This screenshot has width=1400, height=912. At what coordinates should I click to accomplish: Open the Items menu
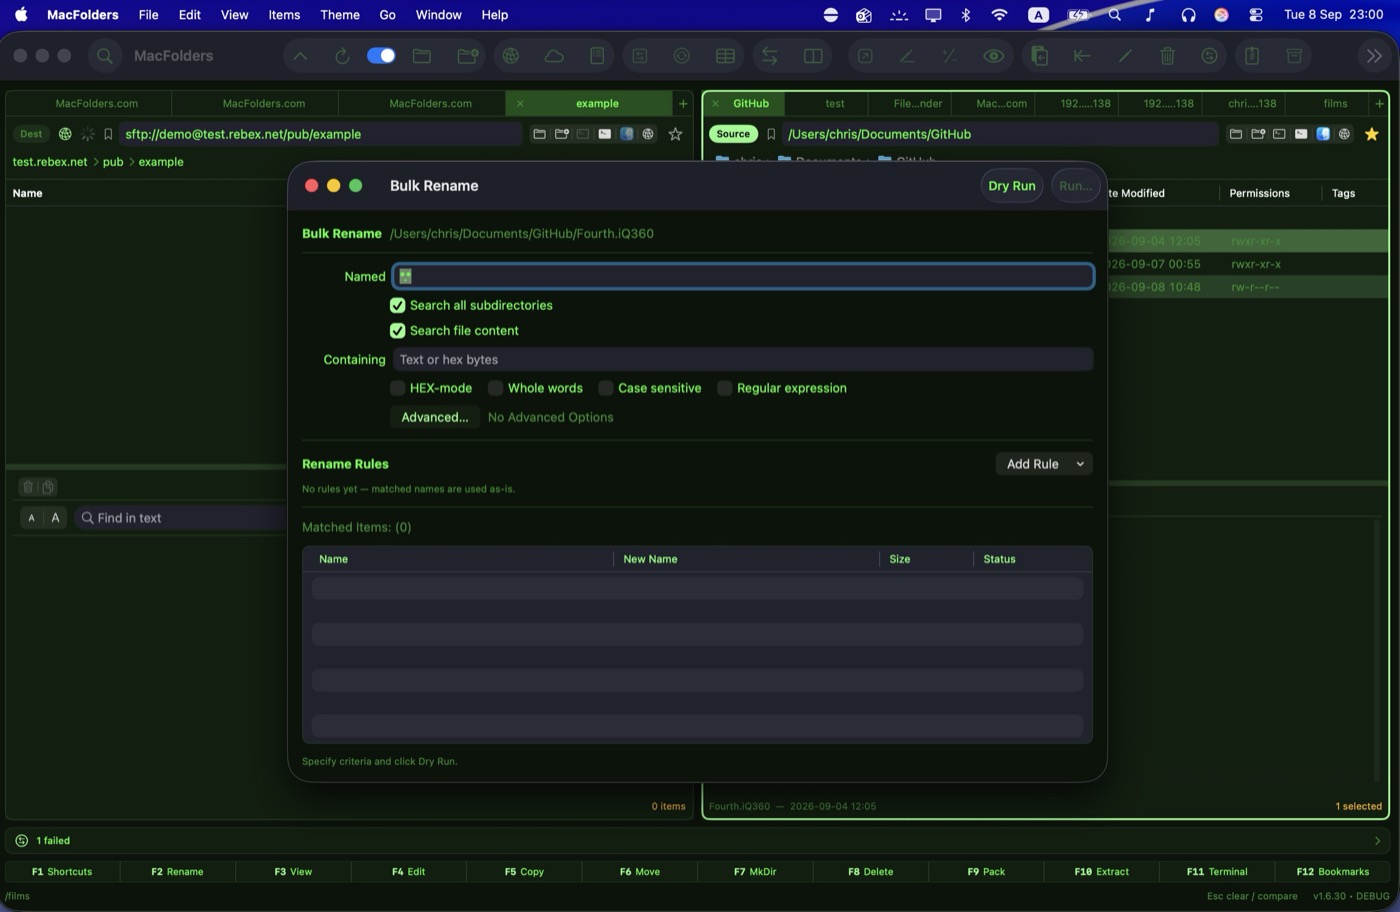tap(284, 15)
